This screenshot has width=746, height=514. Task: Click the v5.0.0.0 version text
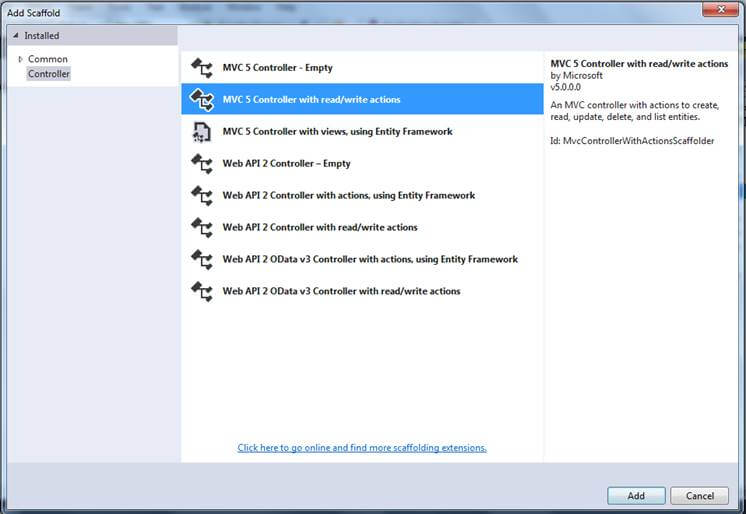565,87
